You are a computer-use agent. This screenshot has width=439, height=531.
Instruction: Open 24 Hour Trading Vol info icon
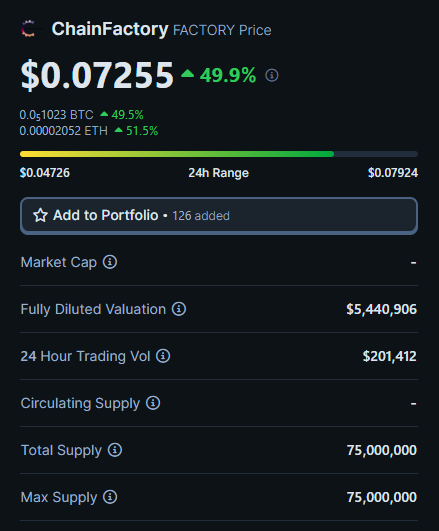(x=163, y=356)
